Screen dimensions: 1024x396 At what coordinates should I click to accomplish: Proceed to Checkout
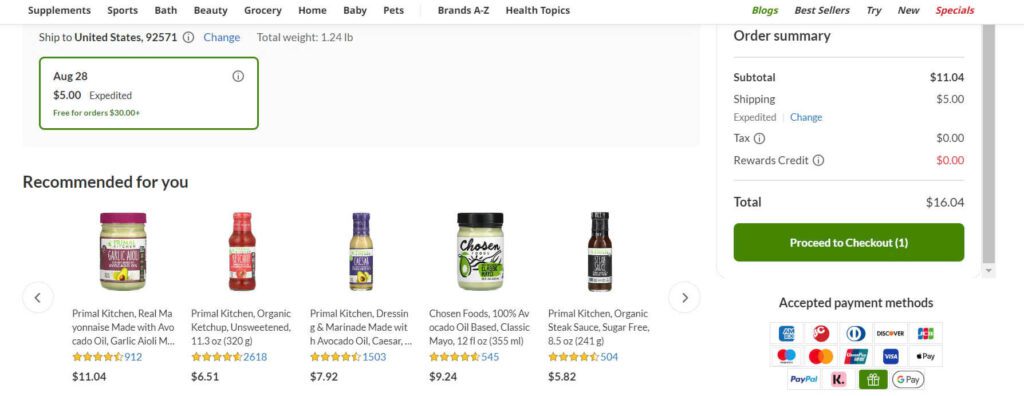point(848,242)
